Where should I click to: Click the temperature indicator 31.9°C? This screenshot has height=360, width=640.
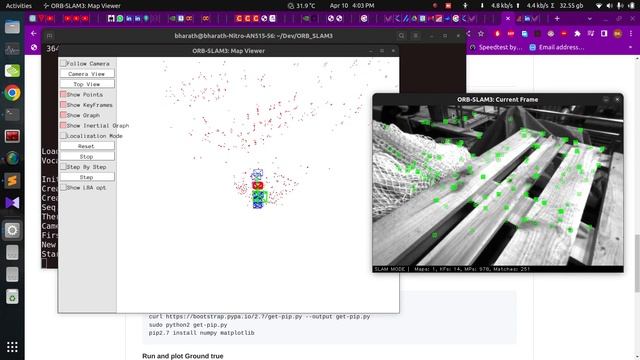pos(302,6)
